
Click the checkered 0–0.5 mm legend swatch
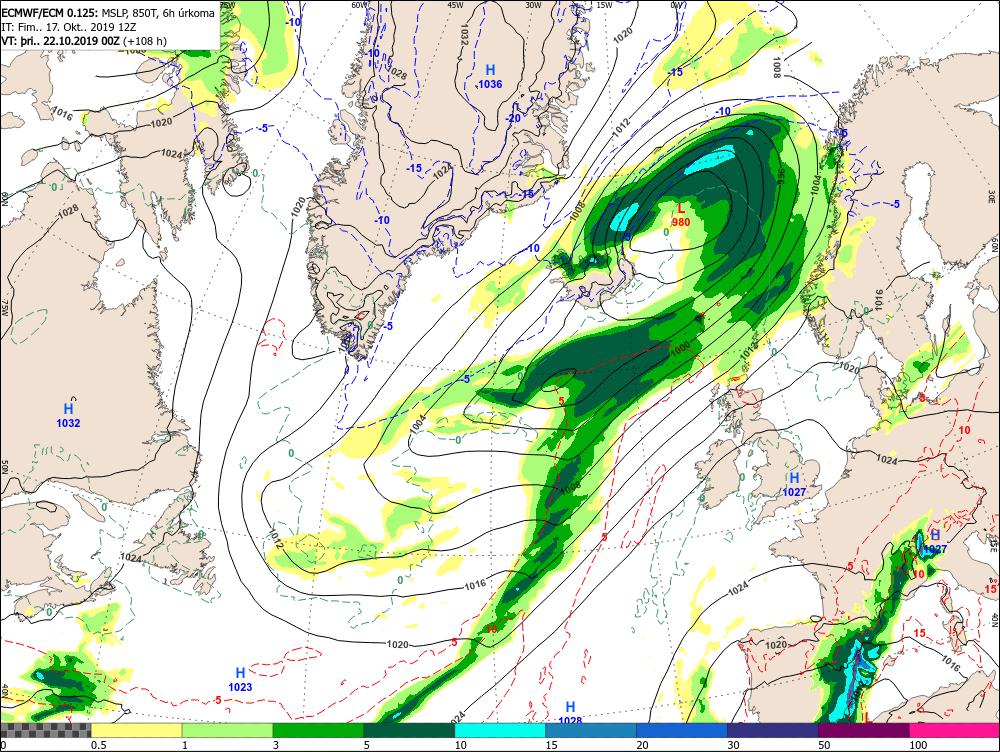46,730
